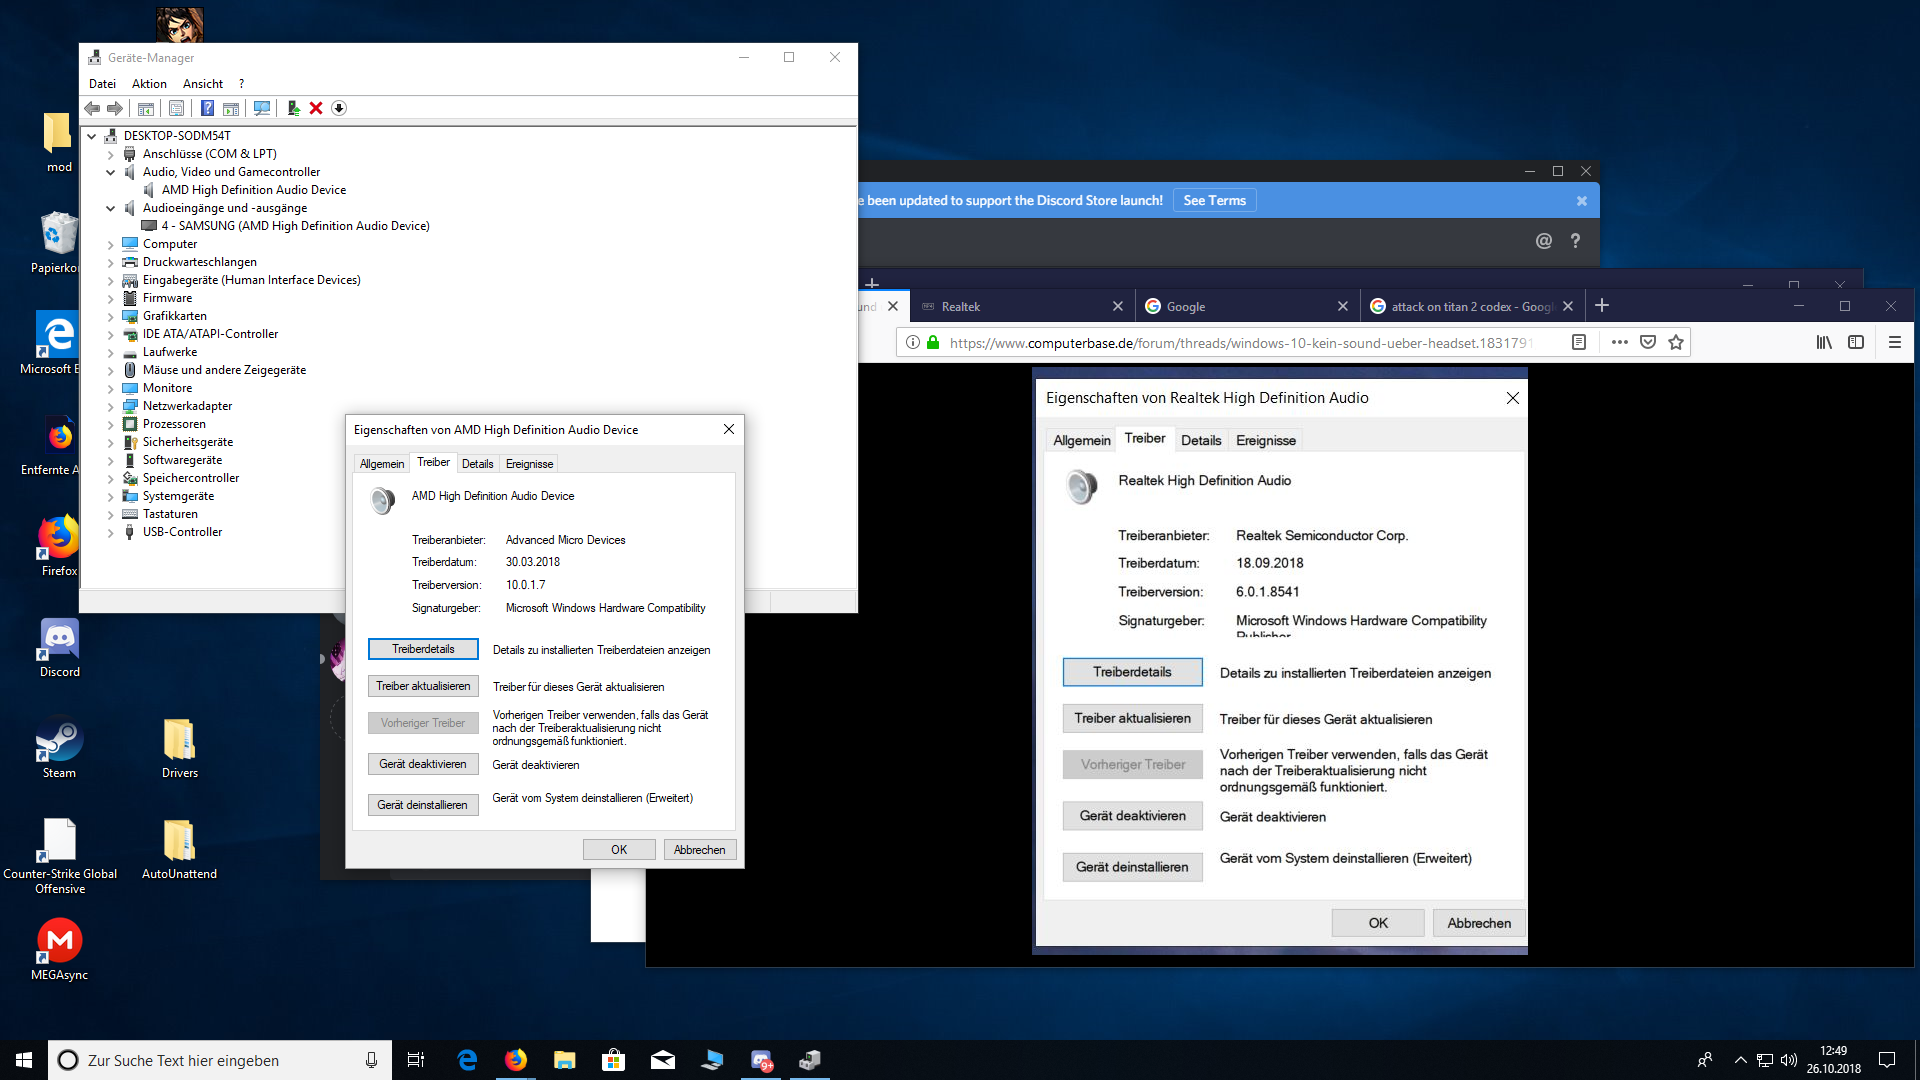Click Gerät deaktivieren in AMD dialog
The height and width of the screenshot is (1080, 1920).
[x=423, y=764]
